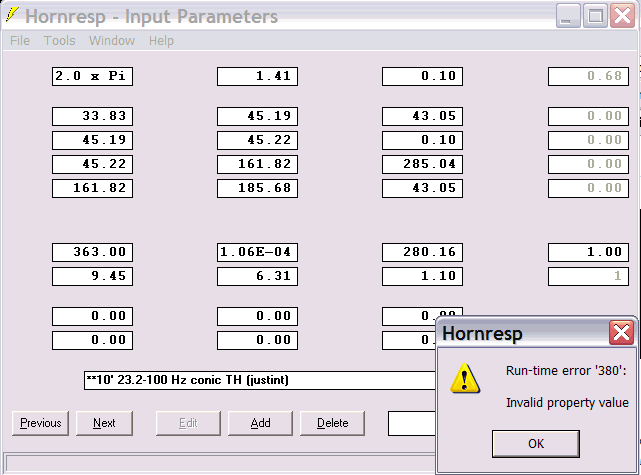
Task: Click the 1.41 input field
Action: point(258,76)
